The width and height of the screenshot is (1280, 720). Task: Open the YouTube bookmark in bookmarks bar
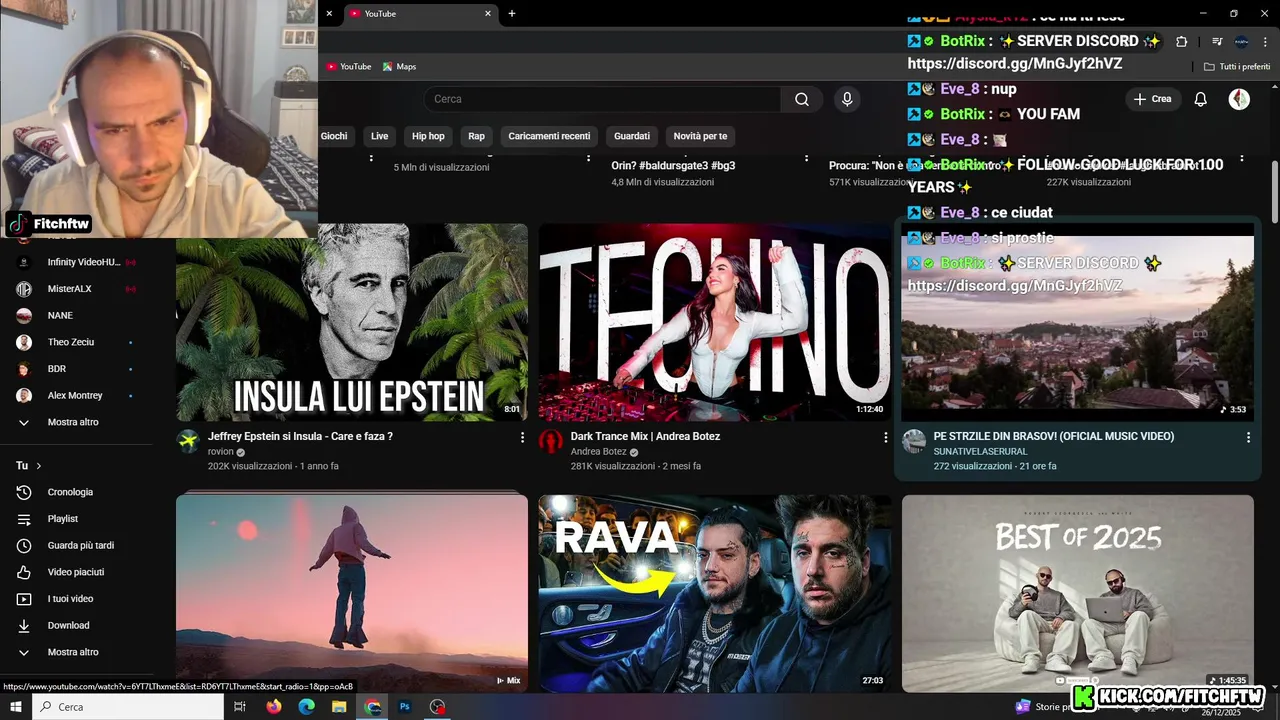349,67
